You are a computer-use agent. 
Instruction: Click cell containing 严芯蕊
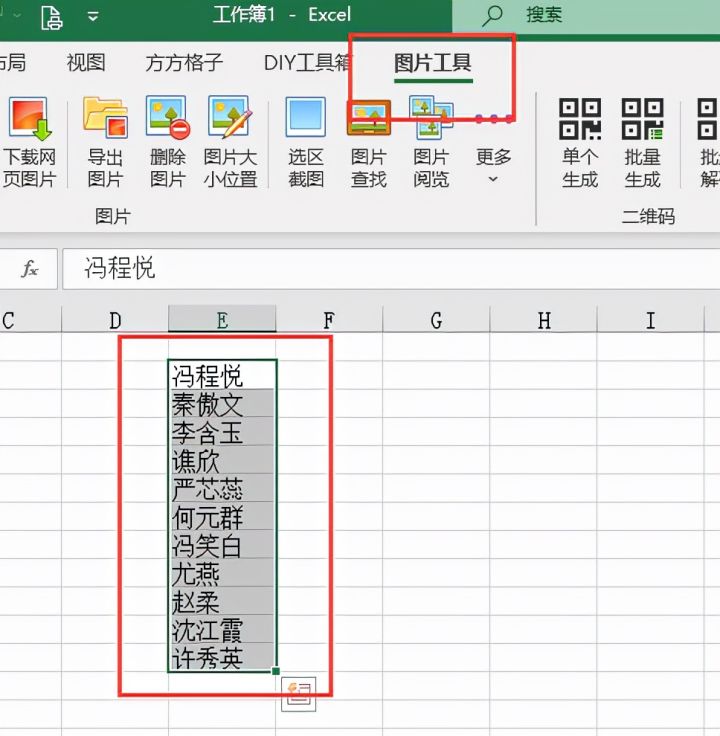(222, 488)
